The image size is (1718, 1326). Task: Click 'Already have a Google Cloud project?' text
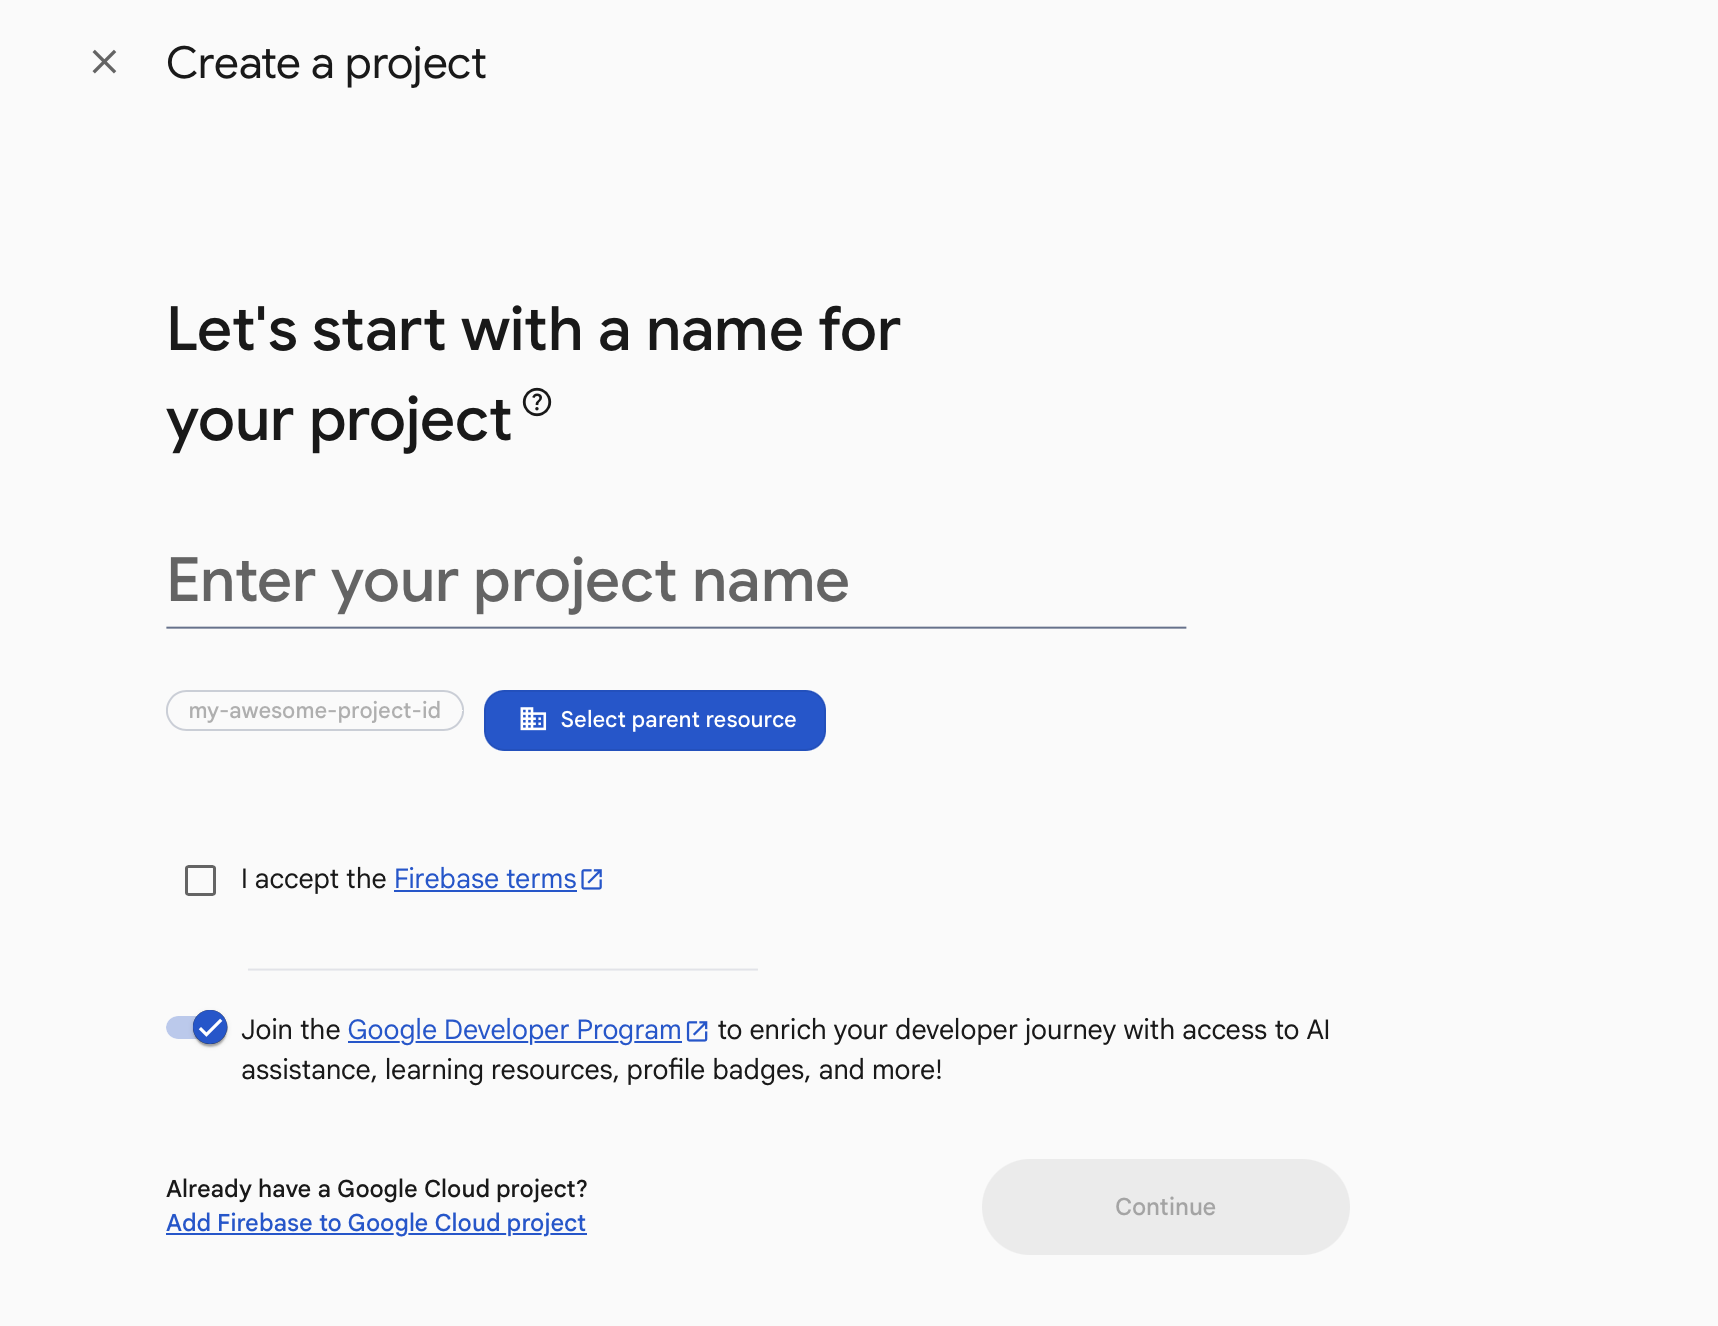pyautogui.click(x=377, y=1188)
